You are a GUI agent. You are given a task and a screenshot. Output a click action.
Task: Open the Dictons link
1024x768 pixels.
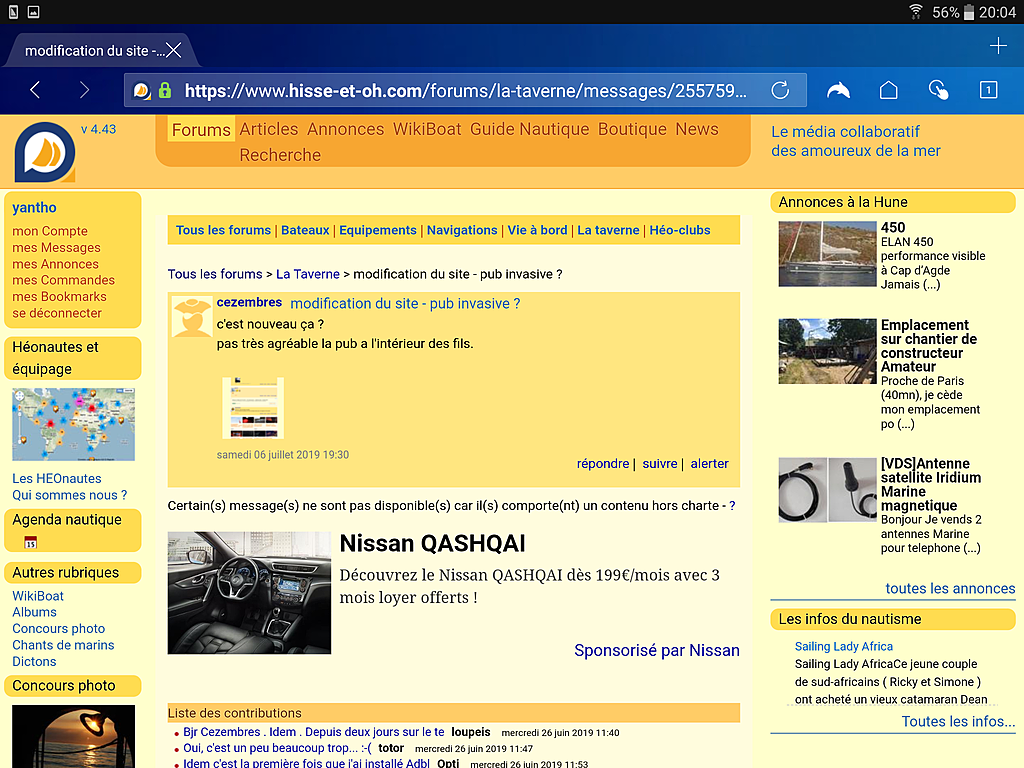[35, 662]
